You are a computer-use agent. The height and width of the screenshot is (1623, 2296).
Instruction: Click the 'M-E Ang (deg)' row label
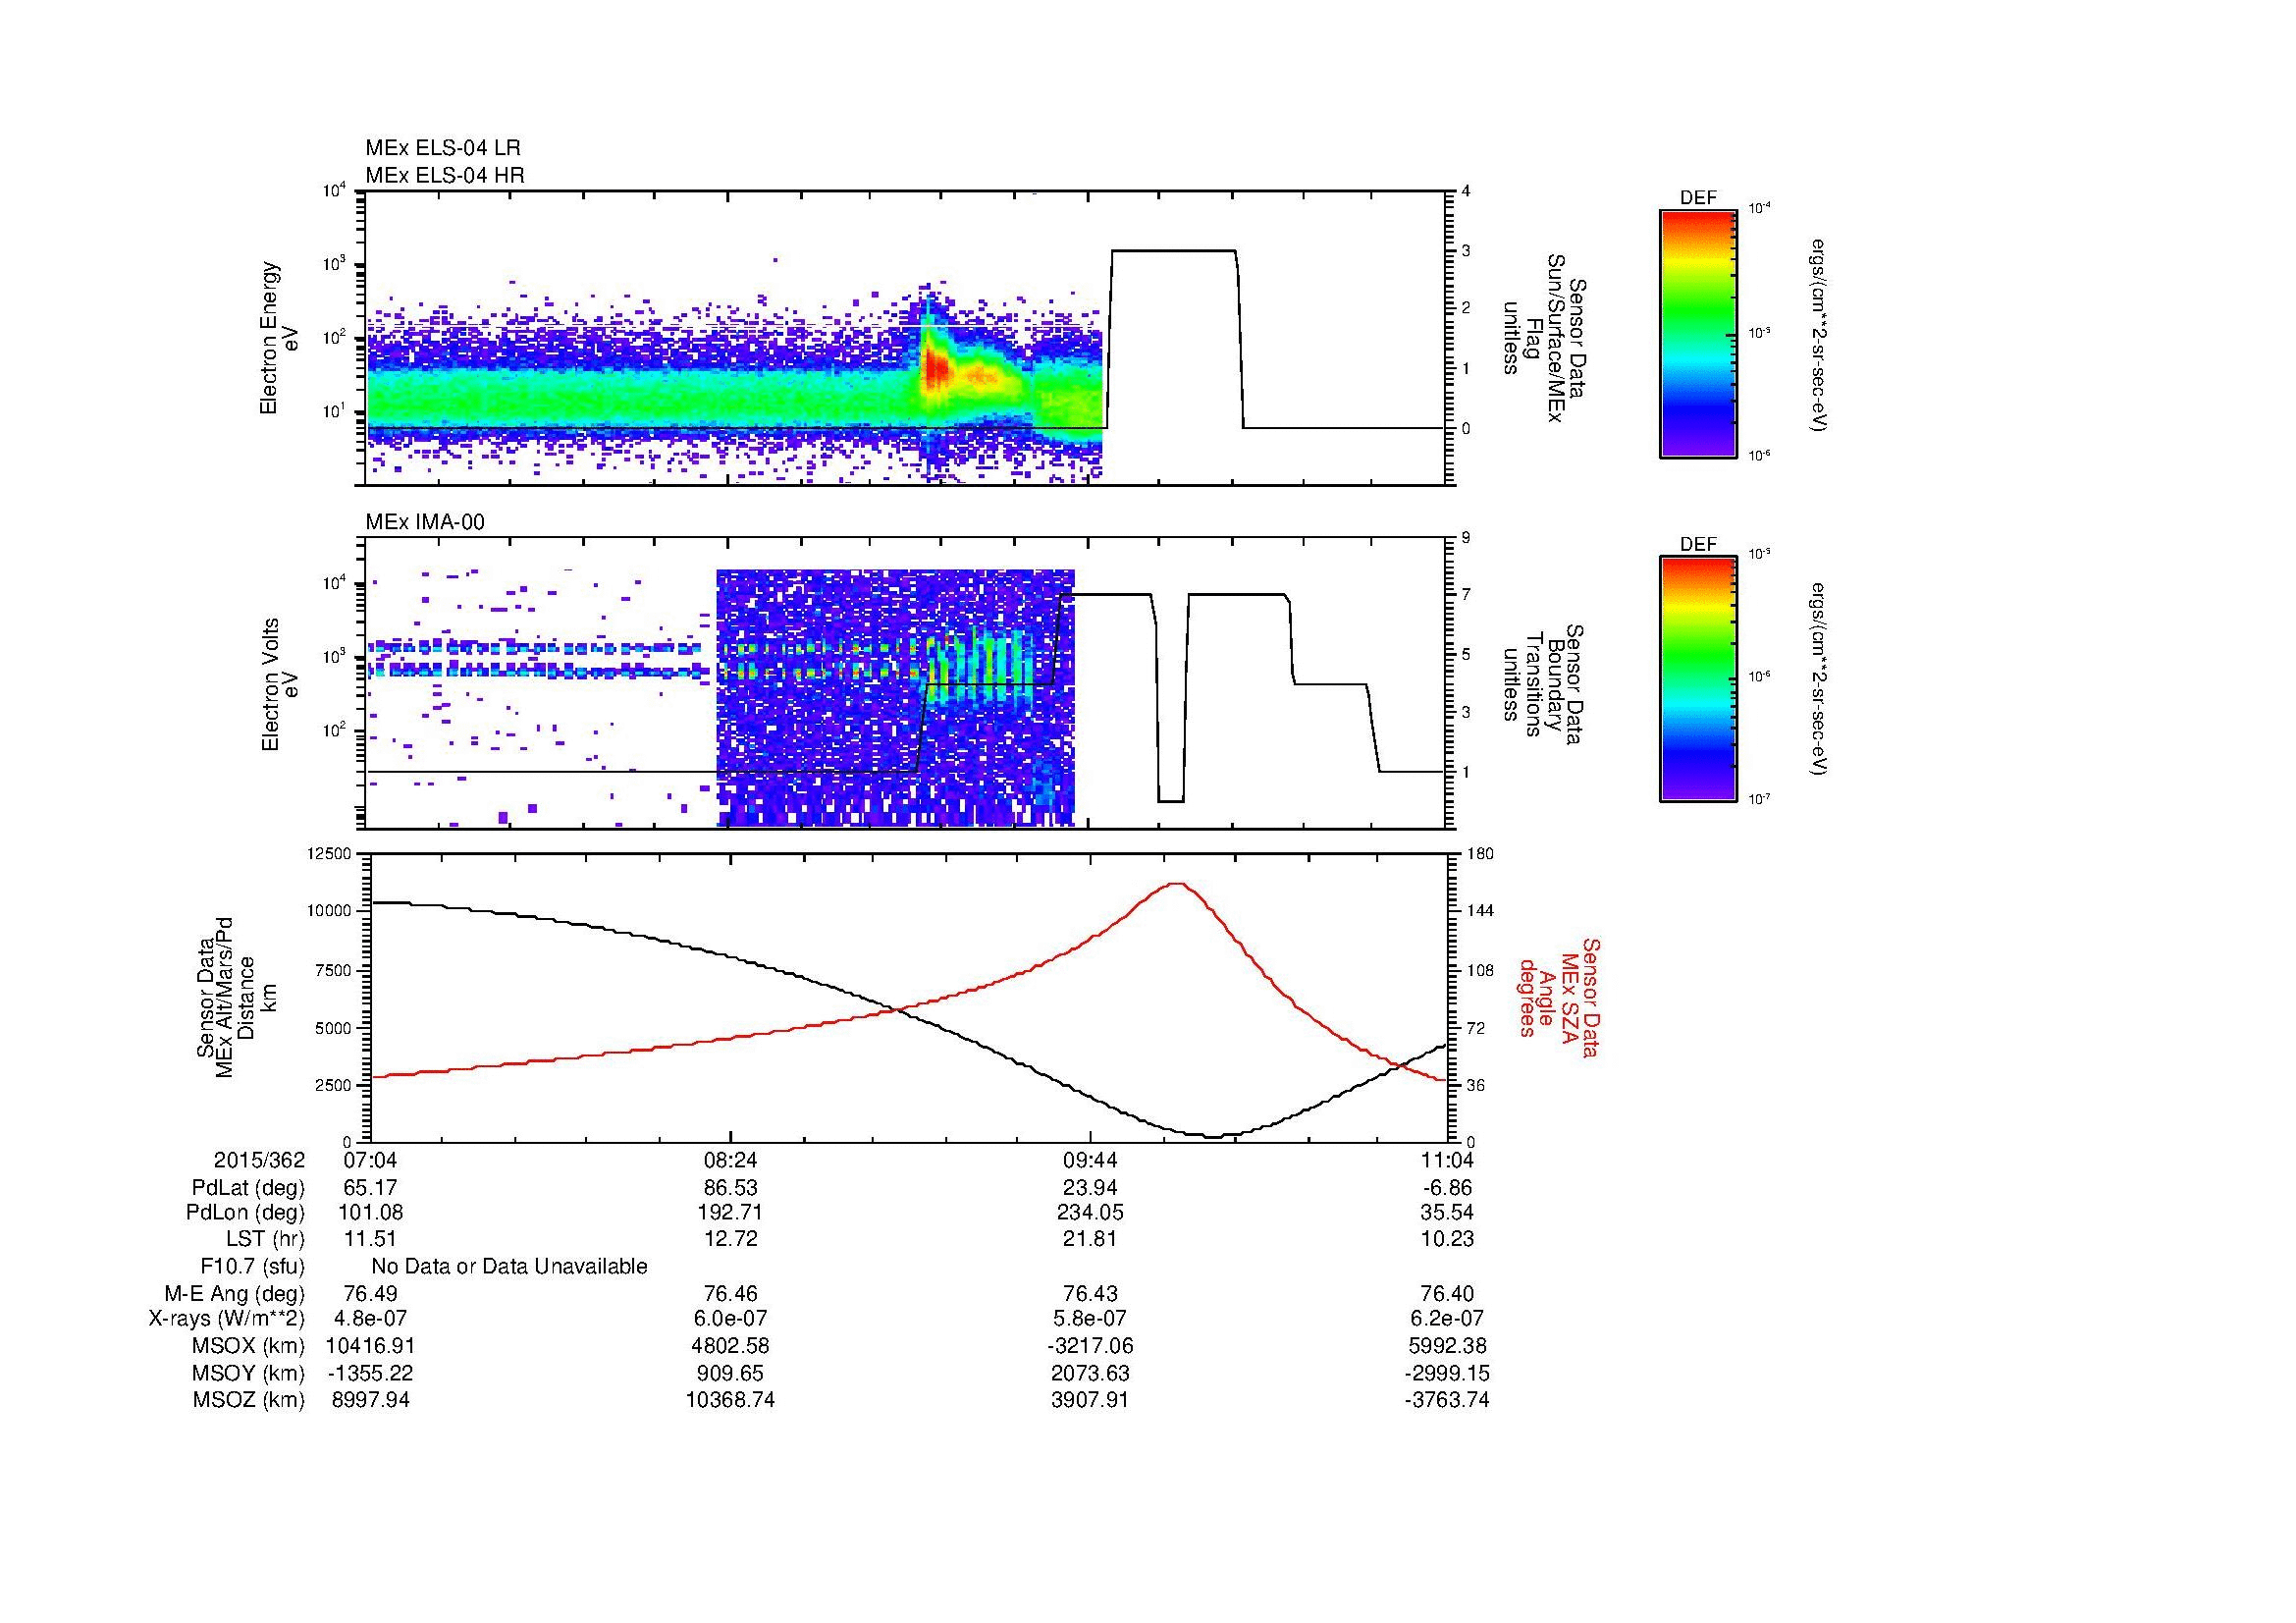pos(235,1293)
